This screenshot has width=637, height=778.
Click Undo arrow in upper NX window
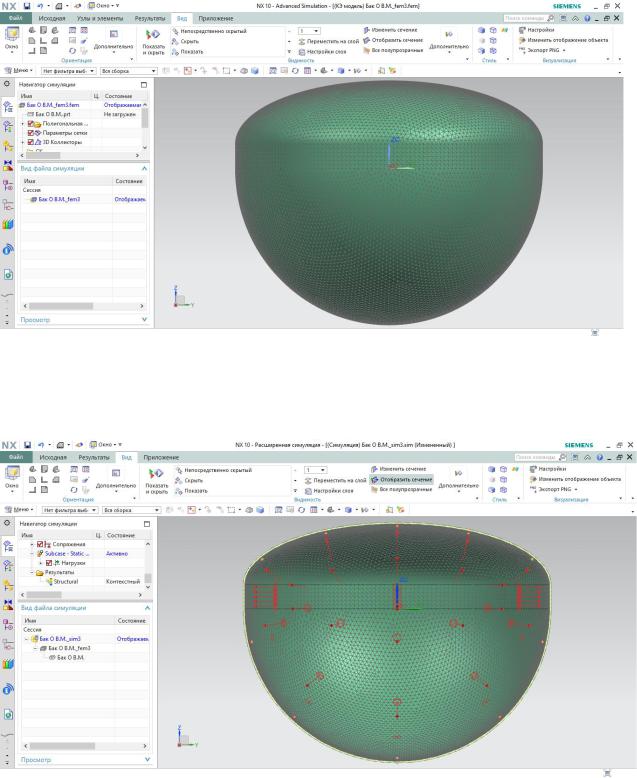pos(40,6)
